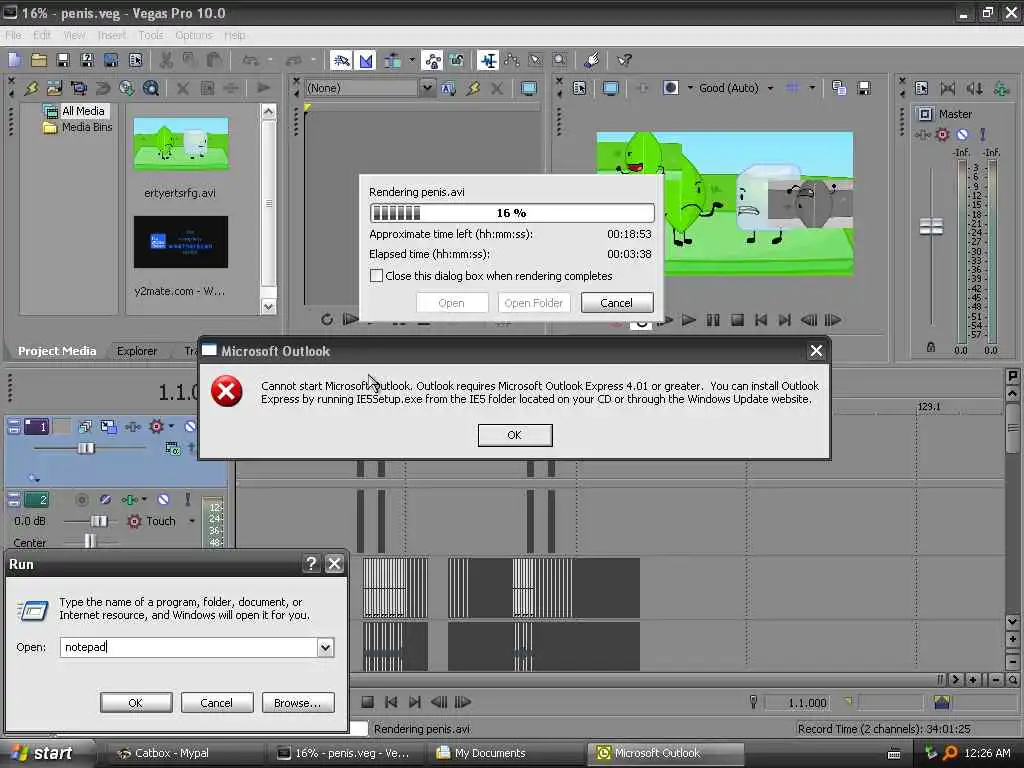The image size is (1024, 768).
Task: Click the Master bus automation gear icon
Action: 942,135
